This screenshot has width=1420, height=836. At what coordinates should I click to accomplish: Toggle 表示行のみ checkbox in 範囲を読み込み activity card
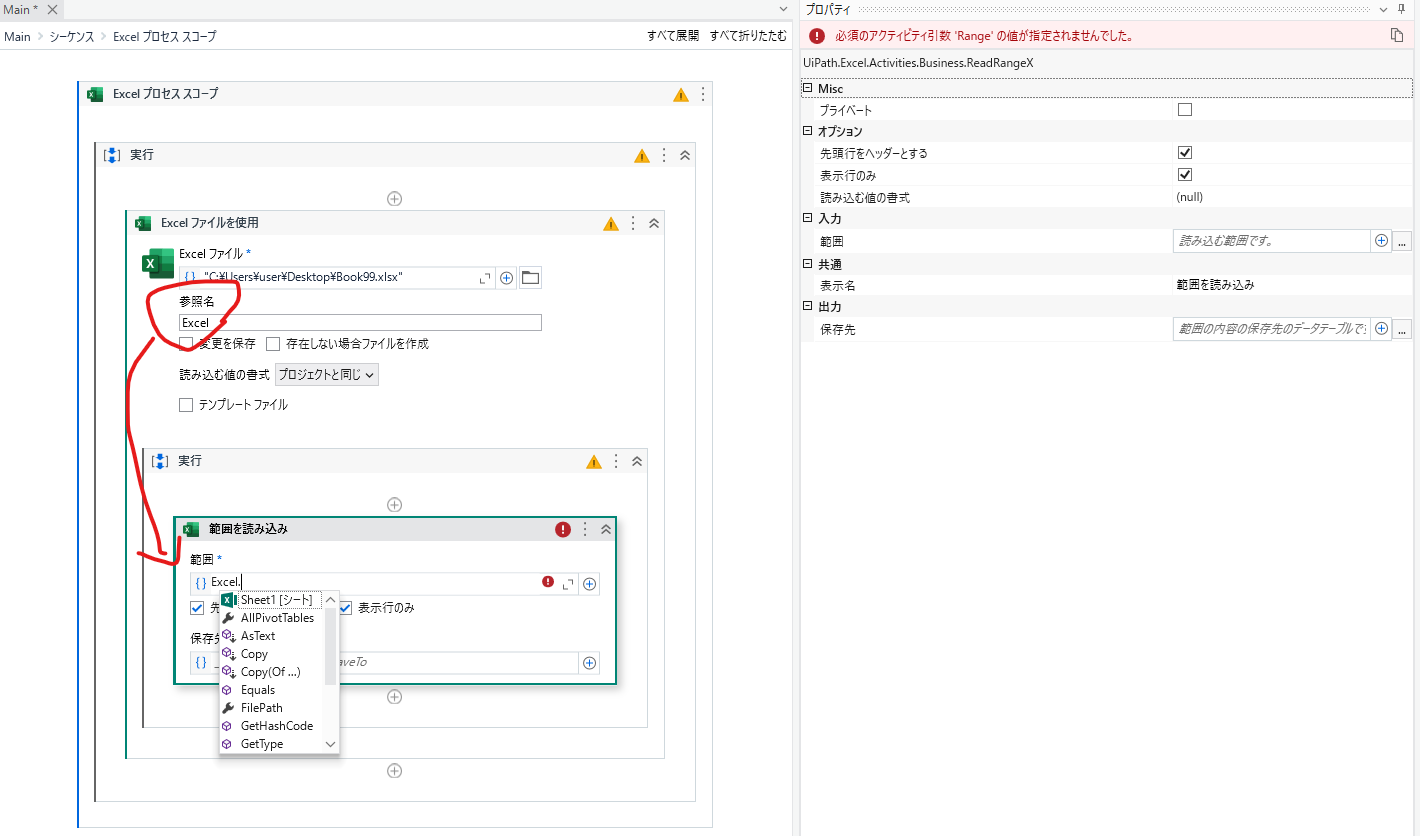(x=345, y=607)
